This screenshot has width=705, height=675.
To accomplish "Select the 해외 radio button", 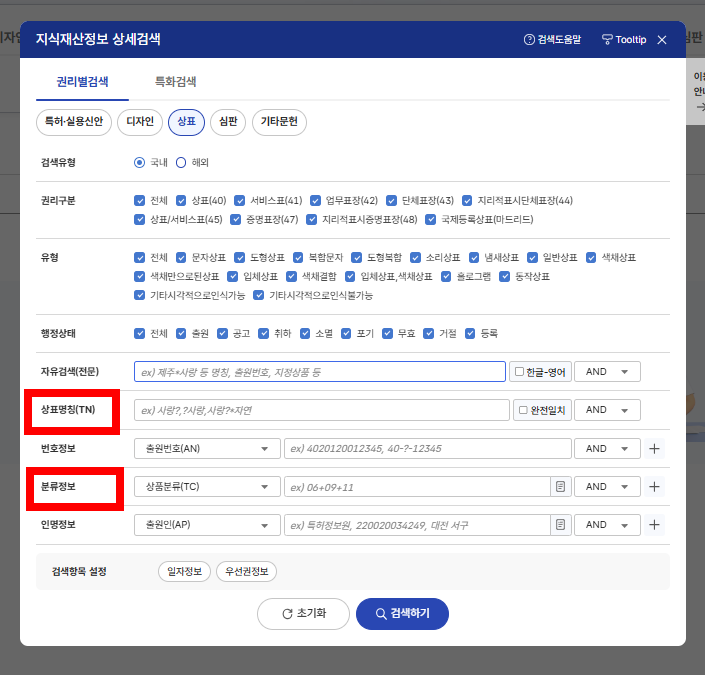I will coord(181,162).
